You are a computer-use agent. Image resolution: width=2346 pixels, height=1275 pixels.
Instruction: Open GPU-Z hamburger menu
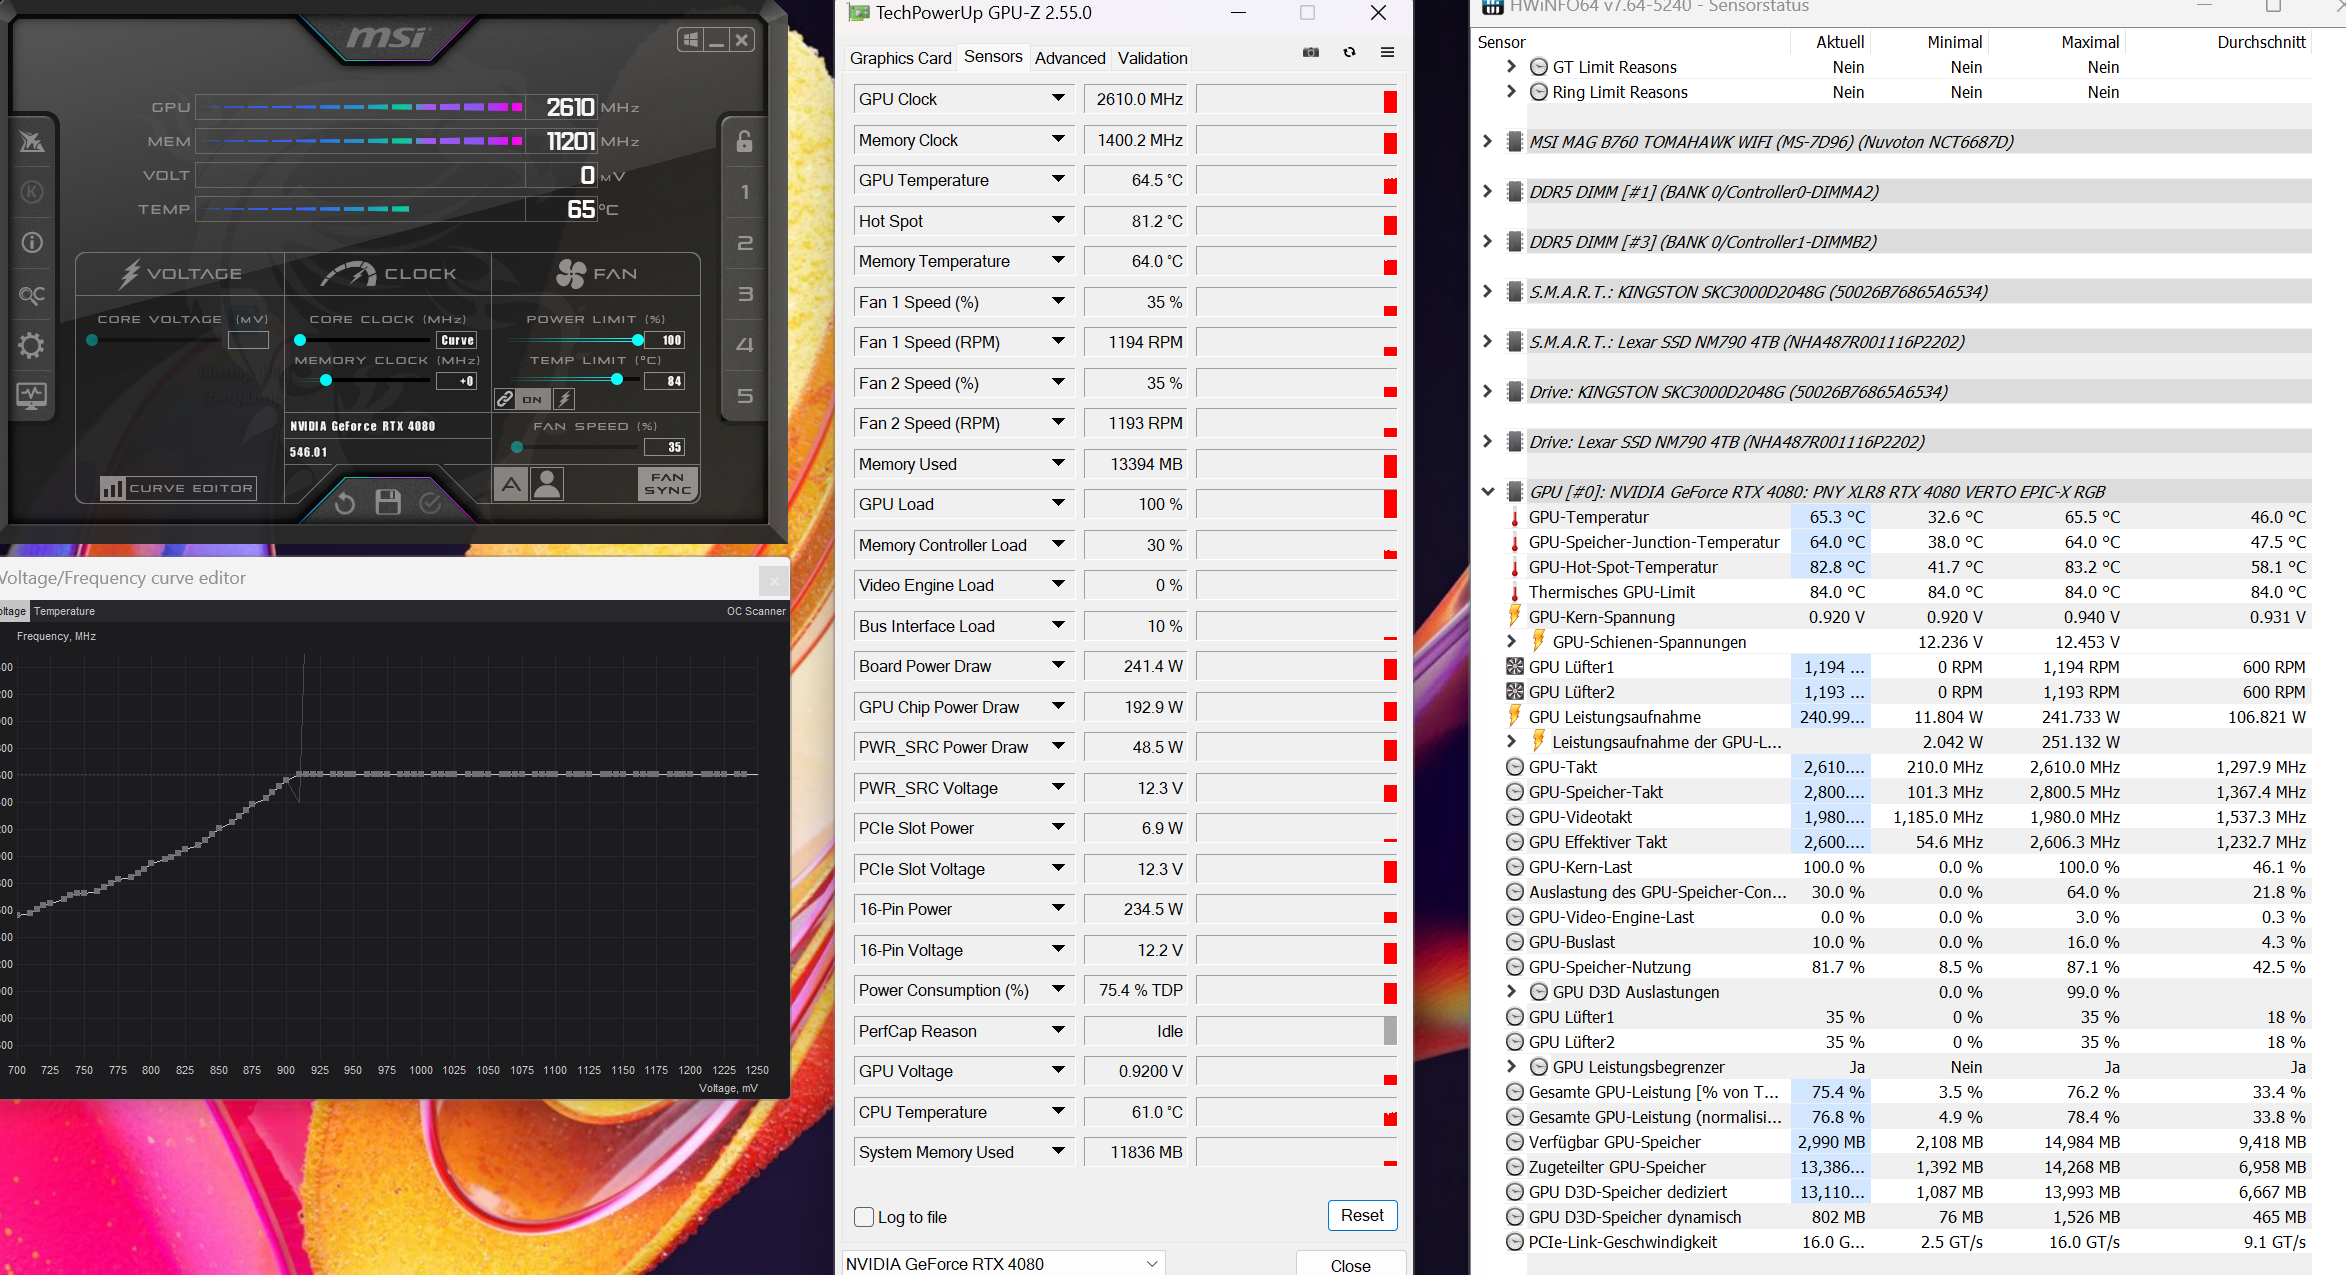coord(1387,53)
